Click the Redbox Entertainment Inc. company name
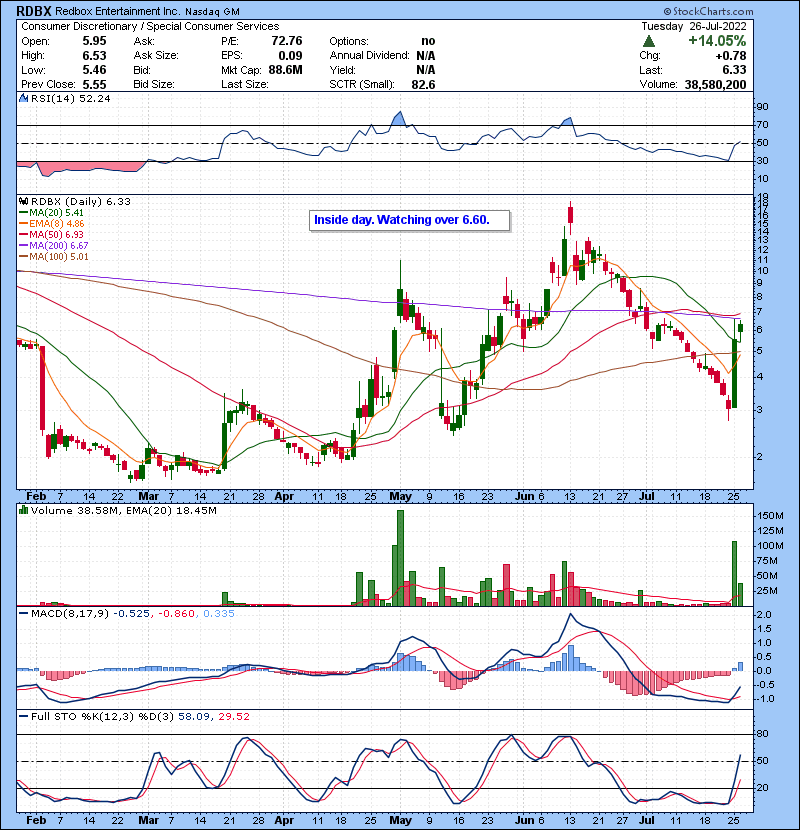The width and height of the screenshot is (800, 830). point(116,11)
